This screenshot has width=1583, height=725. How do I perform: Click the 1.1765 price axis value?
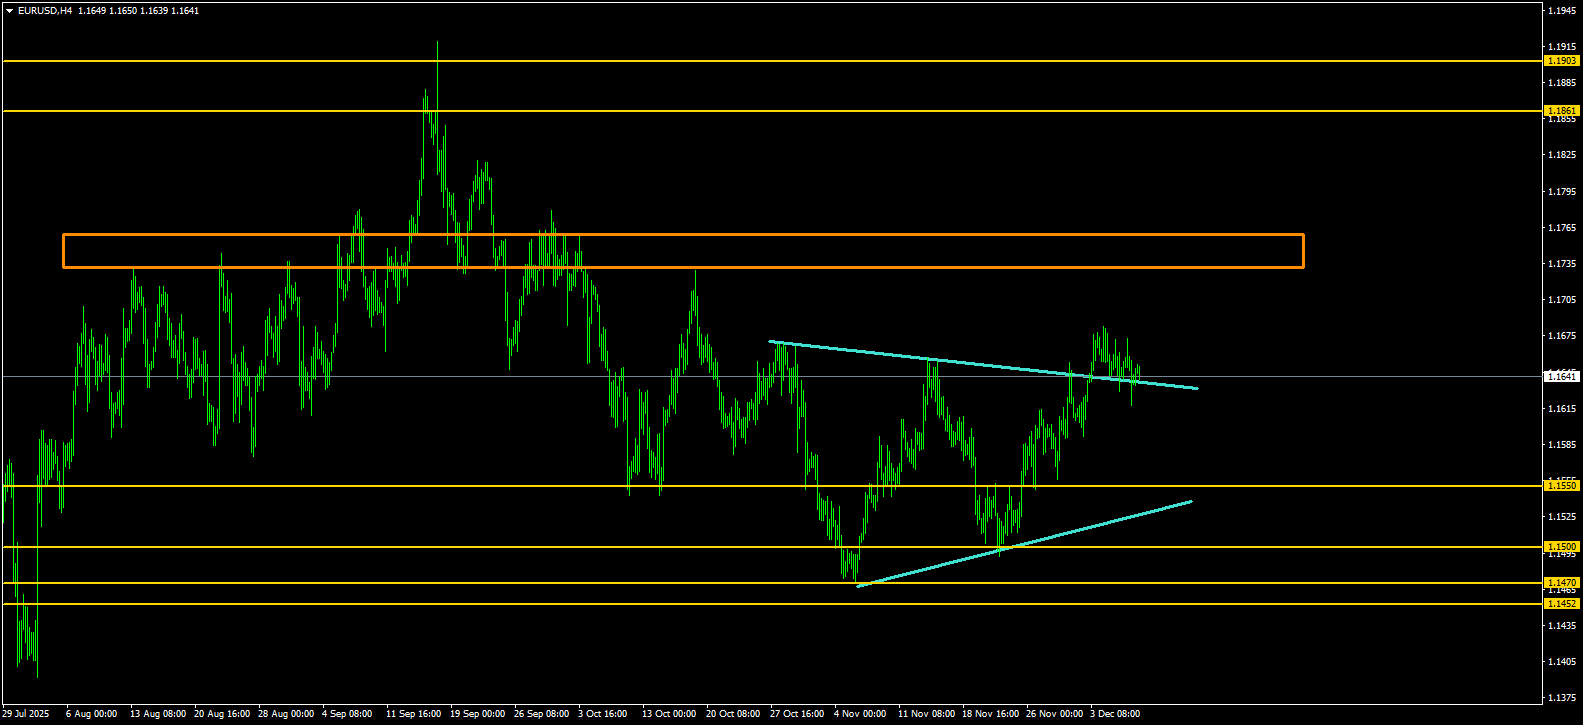1562,228
